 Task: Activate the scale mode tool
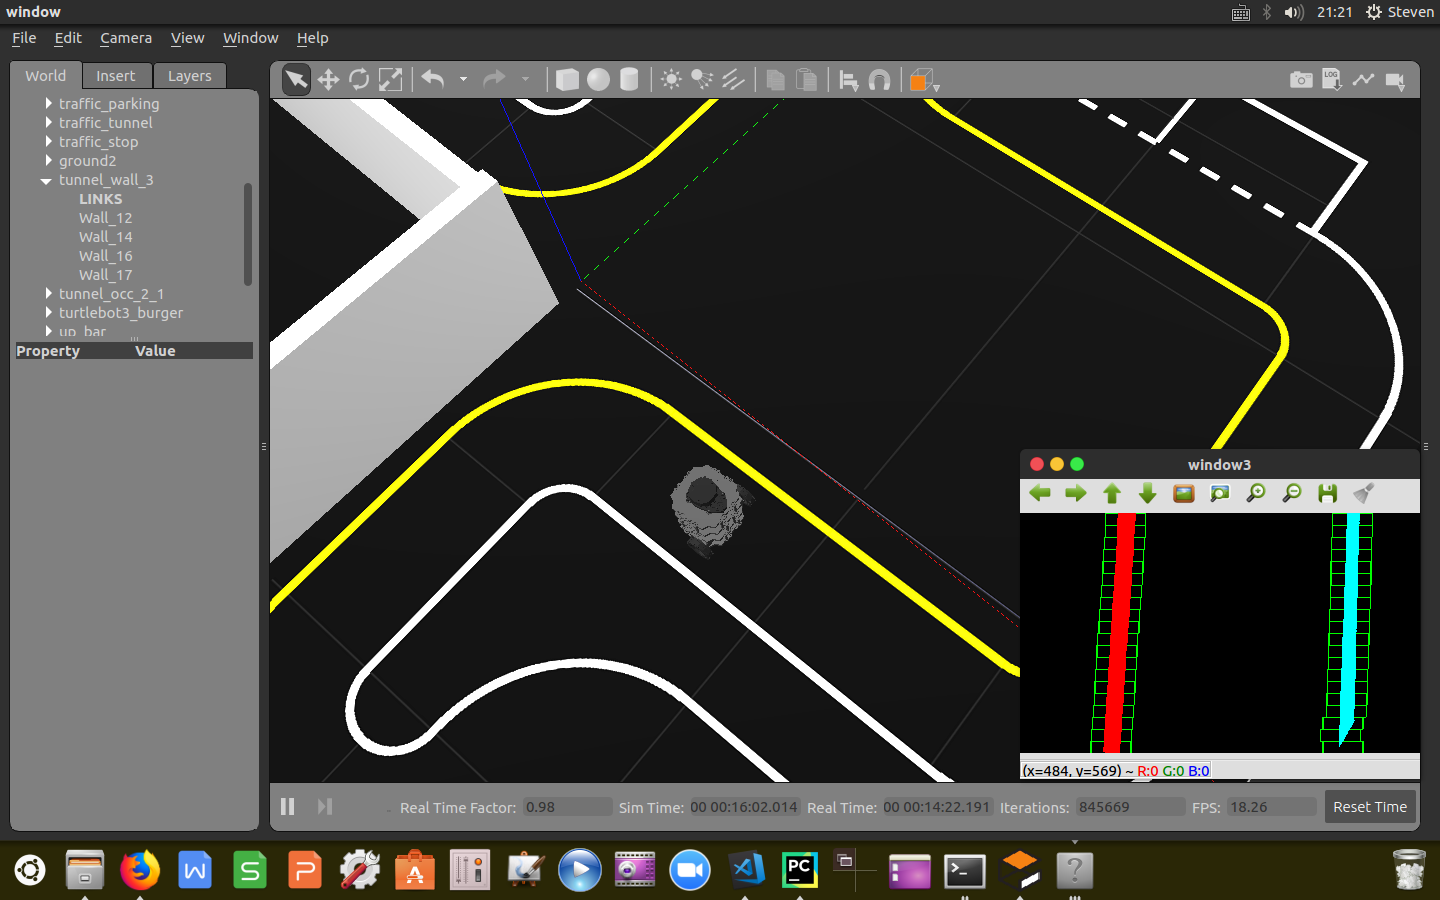[x=390, y=80]
